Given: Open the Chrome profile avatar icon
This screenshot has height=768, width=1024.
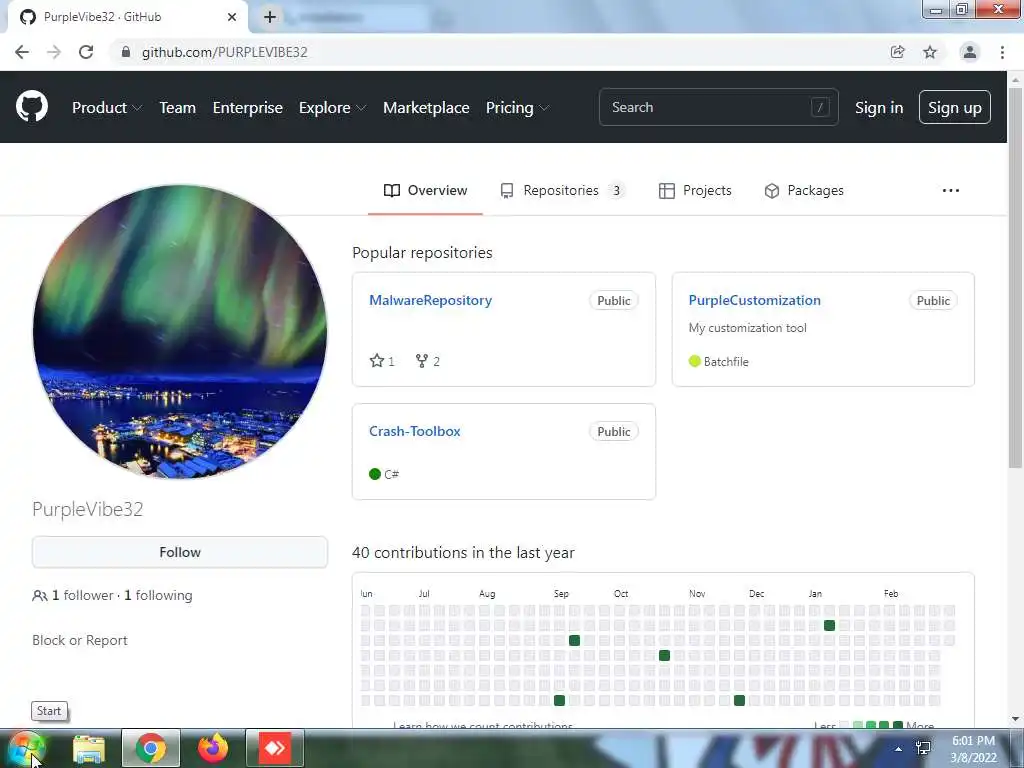Looking at the screenshot, I should tap(970, 52).
